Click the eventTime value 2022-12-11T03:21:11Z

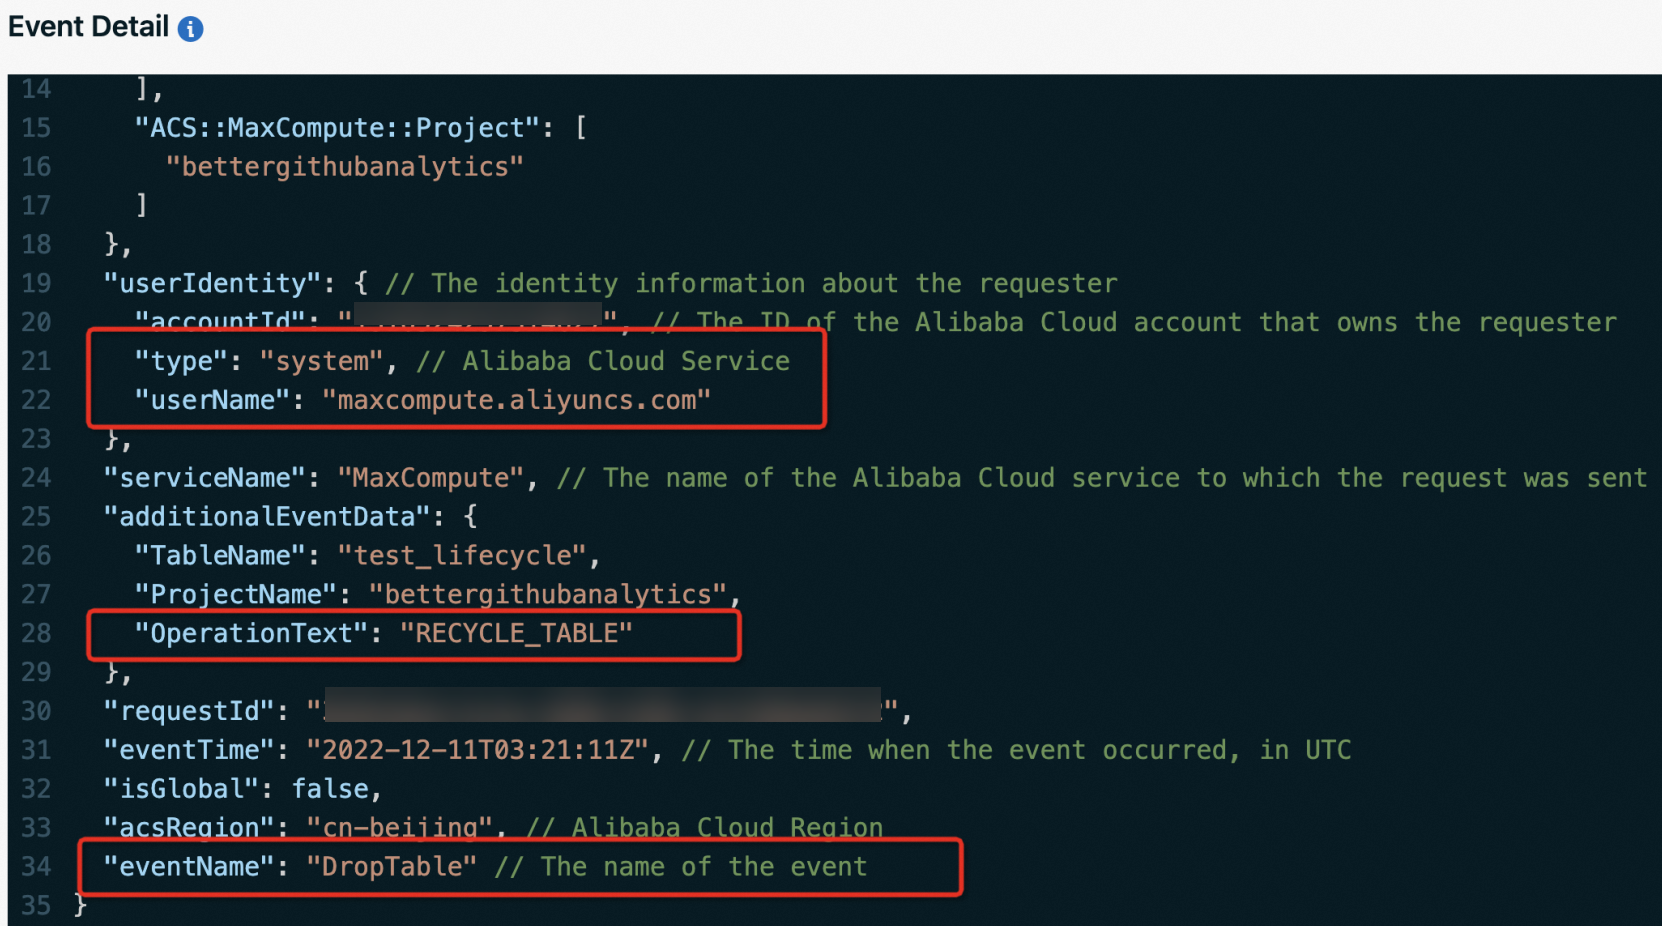(478, 750)
